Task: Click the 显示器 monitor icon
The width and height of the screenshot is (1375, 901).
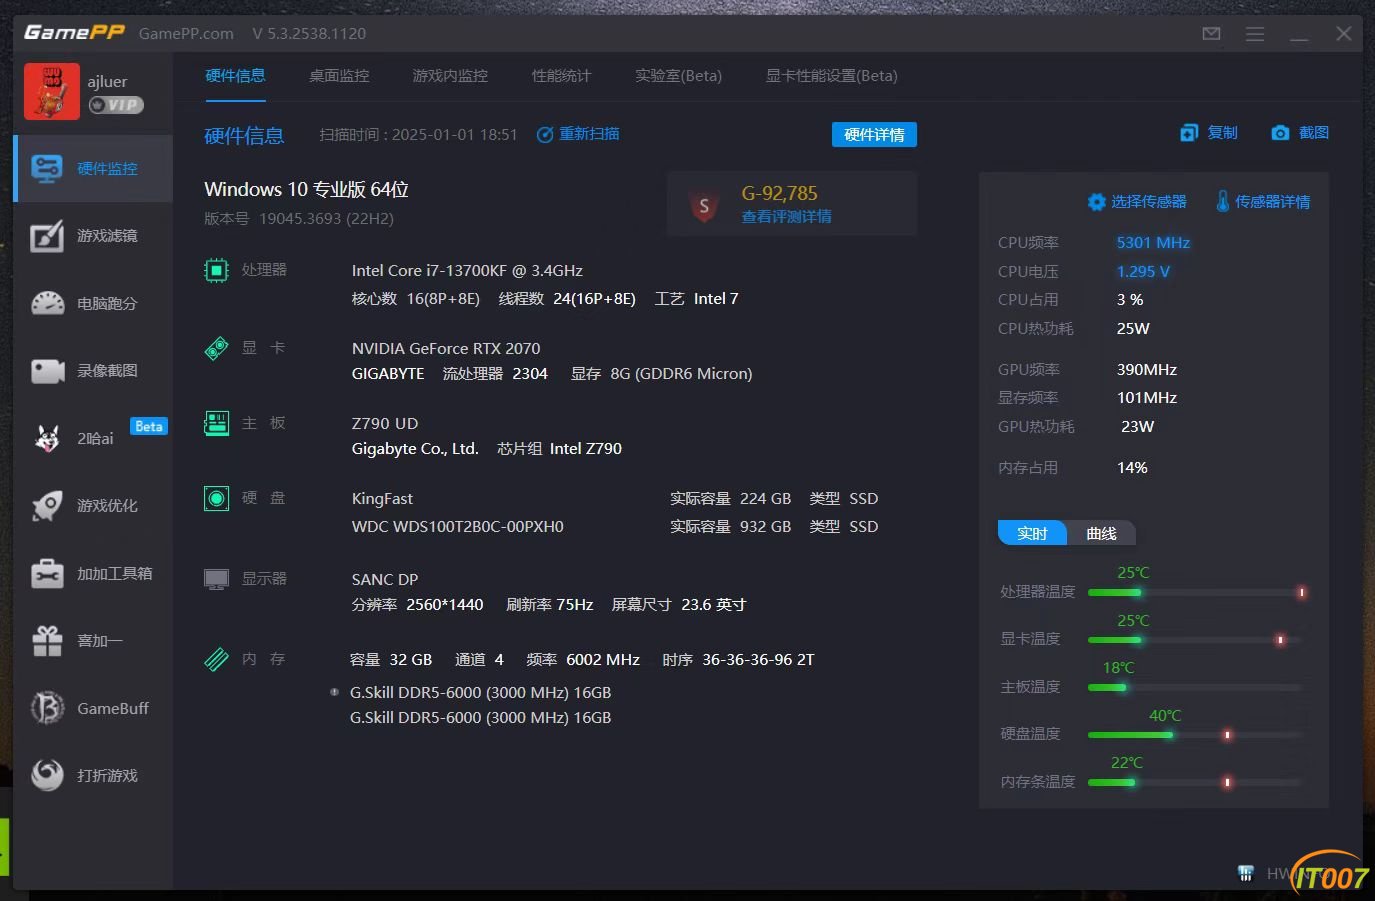Action: (216, 580)
